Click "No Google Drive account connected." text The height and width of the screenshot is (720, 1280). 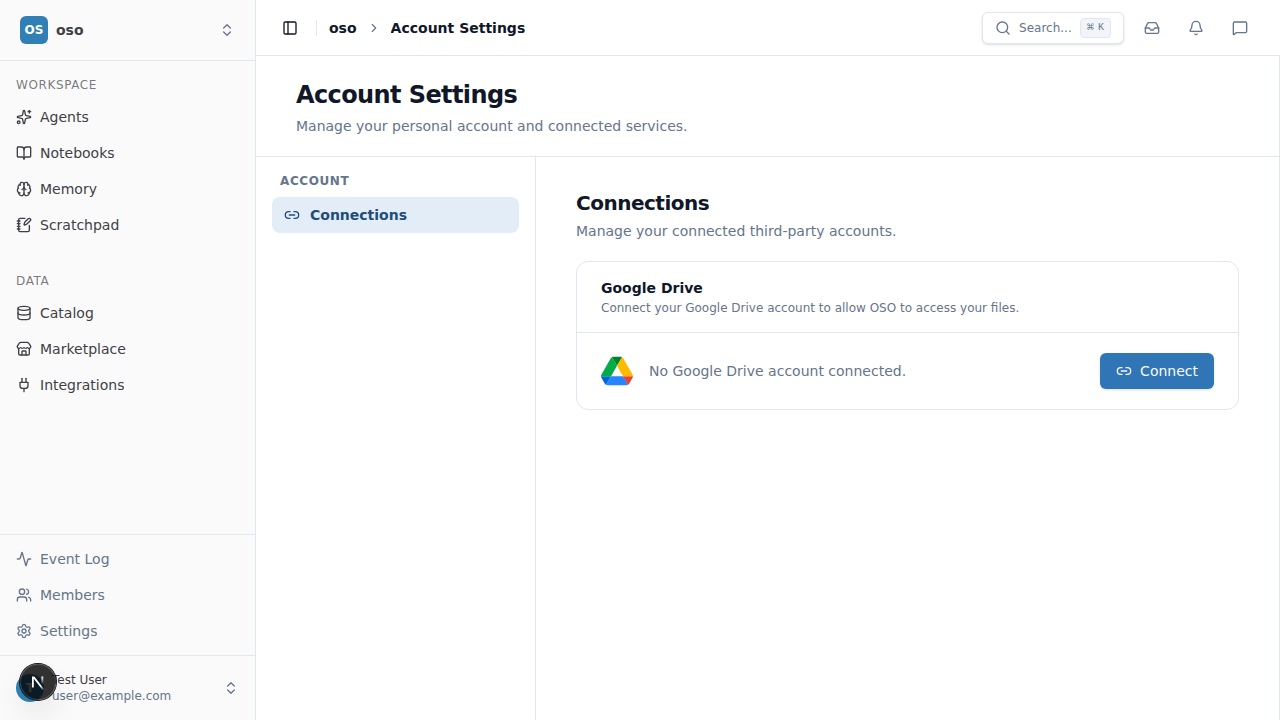tap(777, 371)
